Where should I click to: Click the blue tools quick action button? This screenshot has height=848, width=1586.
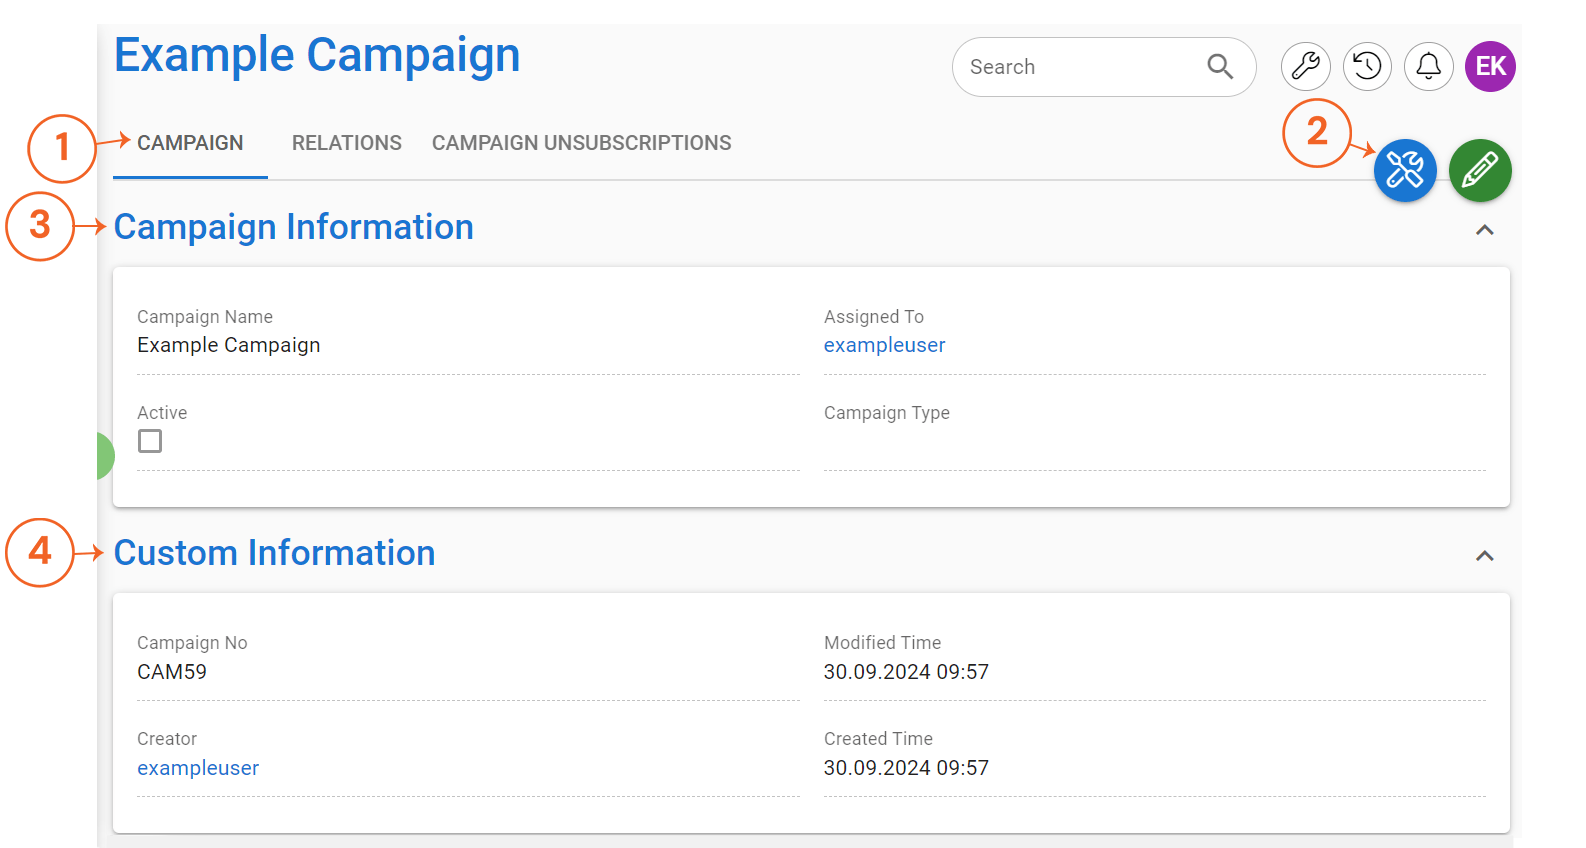tap(1405, 170)
